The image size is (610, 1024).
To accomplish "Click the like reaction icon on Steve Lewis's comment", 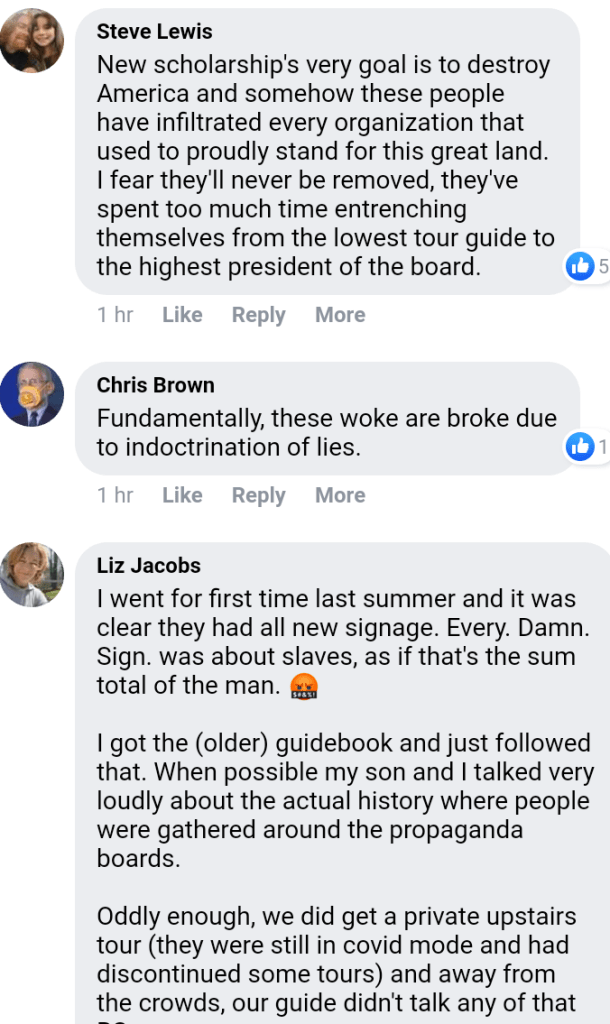I will click(x=580, y=266).
